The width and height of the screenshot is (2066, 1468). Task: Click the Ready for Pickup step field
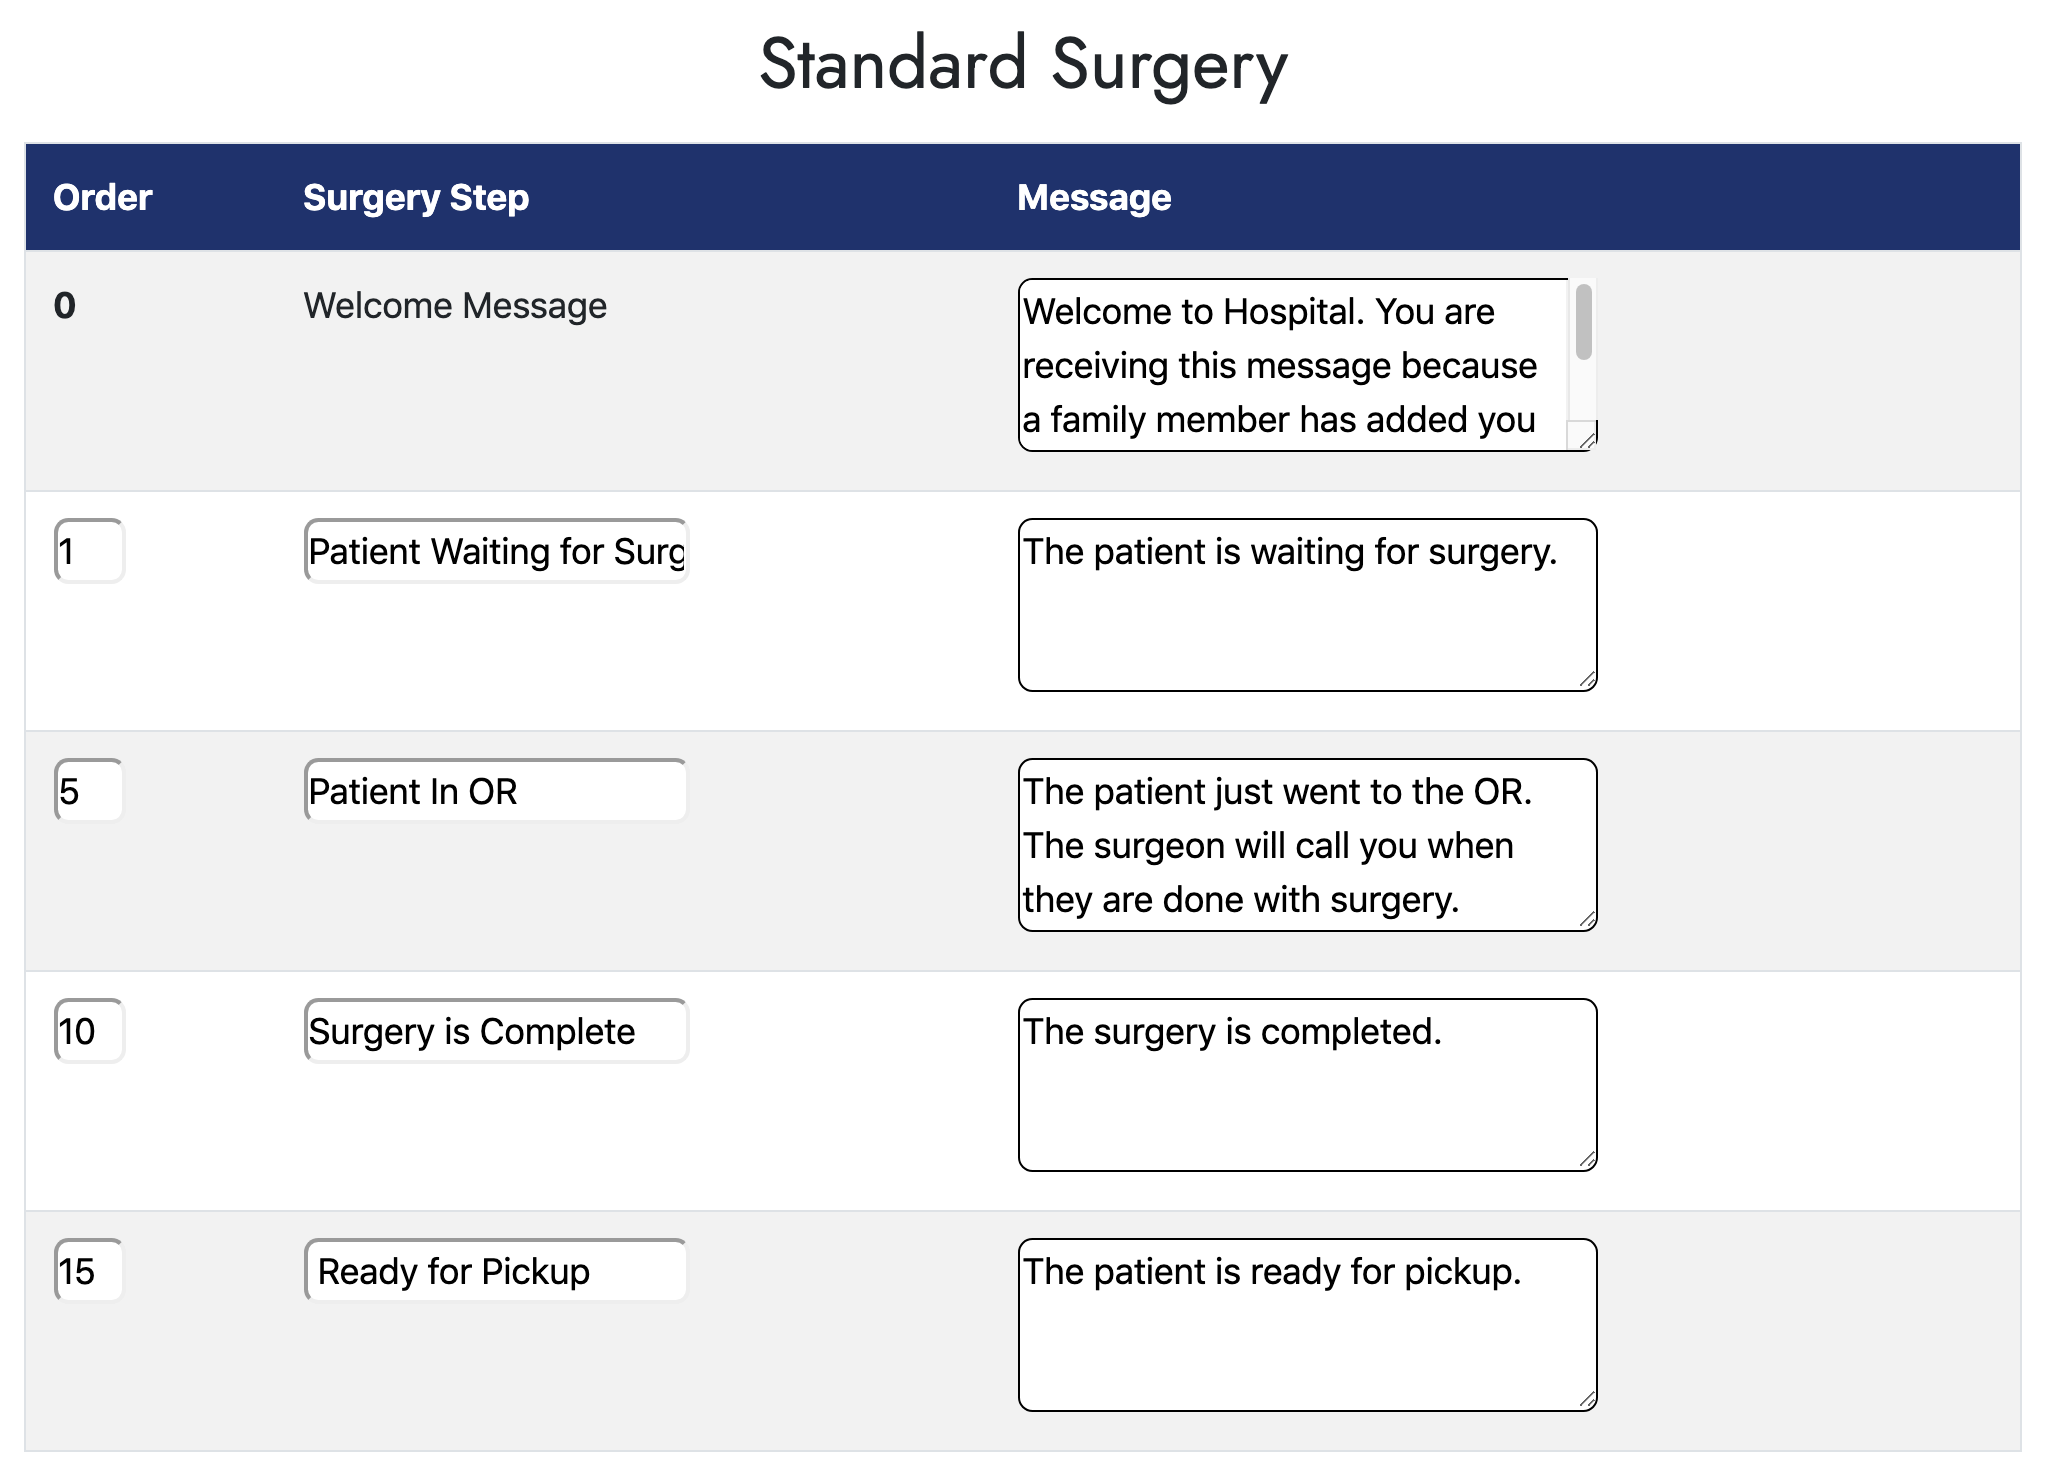496,1271
